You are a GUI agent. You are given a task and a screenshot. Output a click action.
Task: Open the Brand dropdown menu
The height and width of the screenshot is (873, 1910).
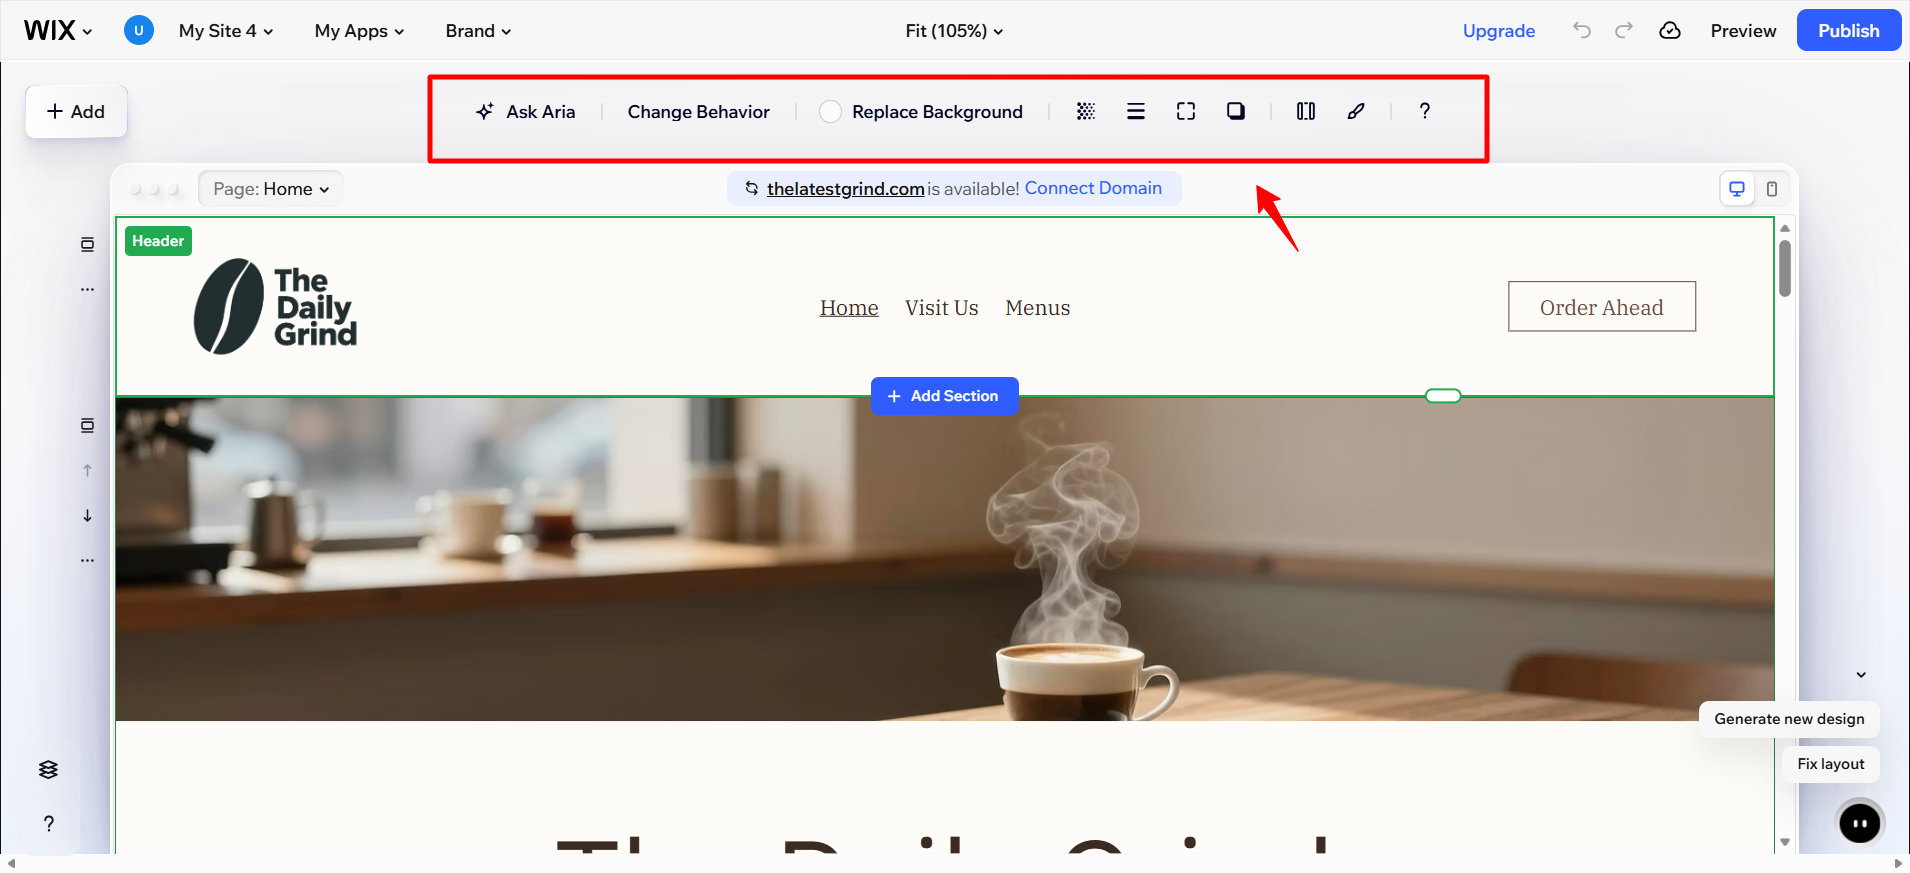pyautogui.click(x=478, y=31)
